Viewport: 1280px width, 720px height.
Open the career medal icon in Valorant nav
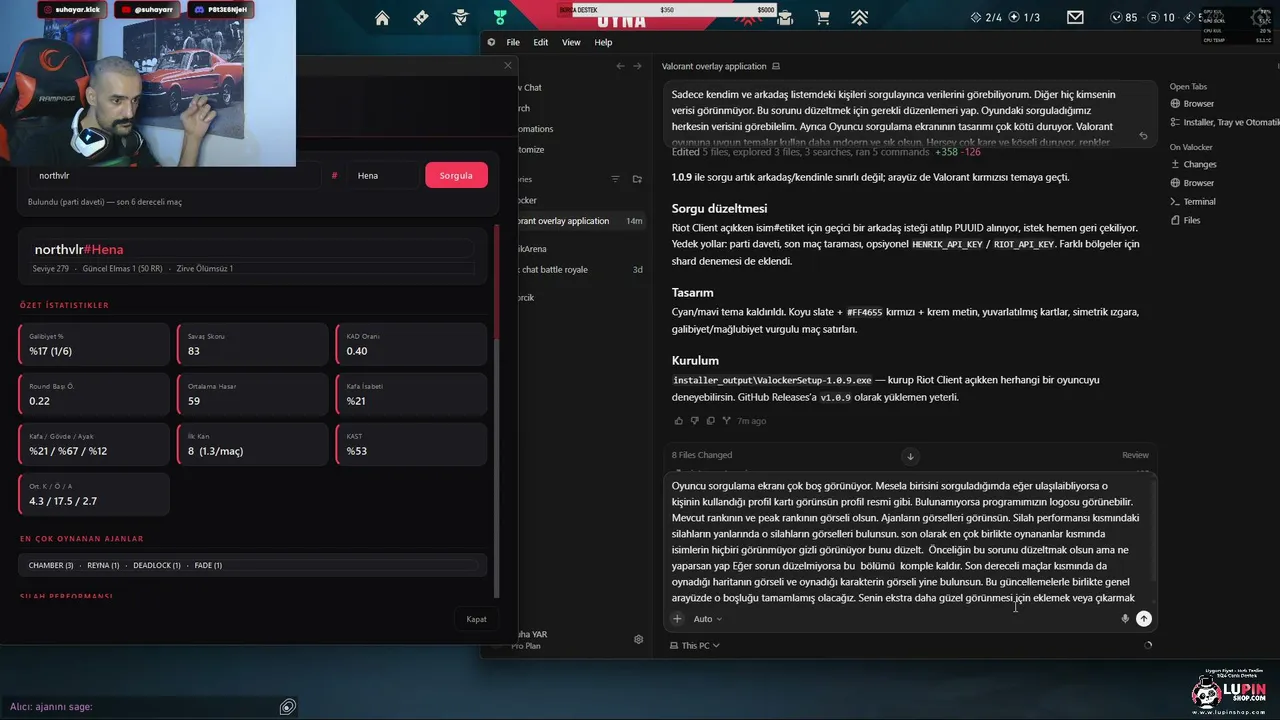500,17
